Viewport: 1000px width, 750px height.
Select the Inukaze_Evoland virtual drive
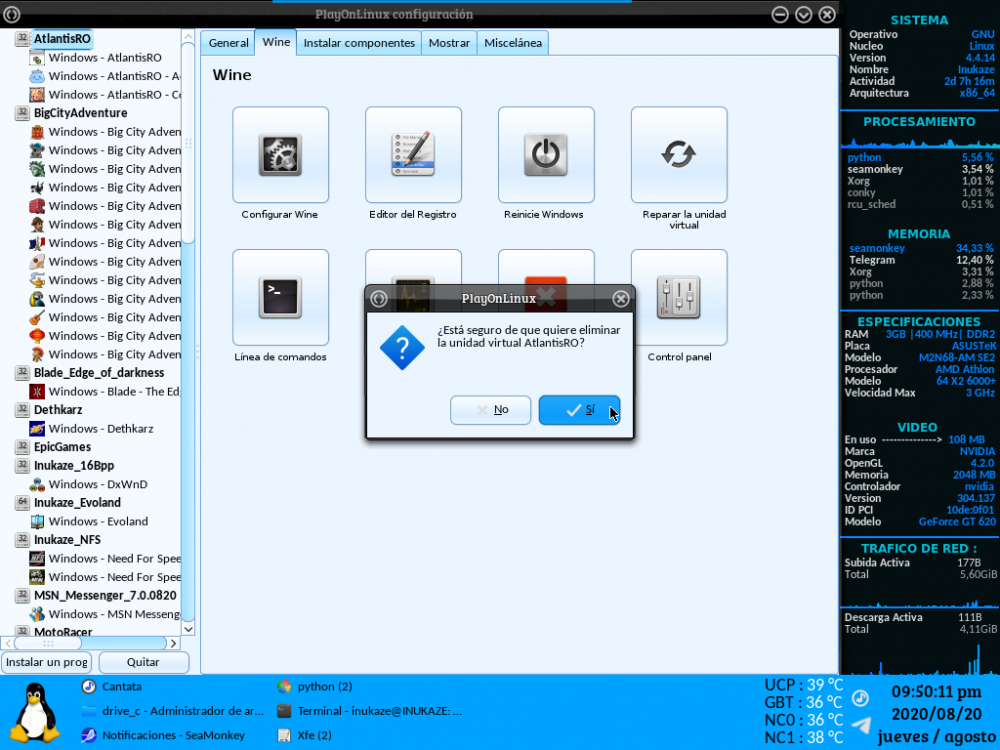77,502
